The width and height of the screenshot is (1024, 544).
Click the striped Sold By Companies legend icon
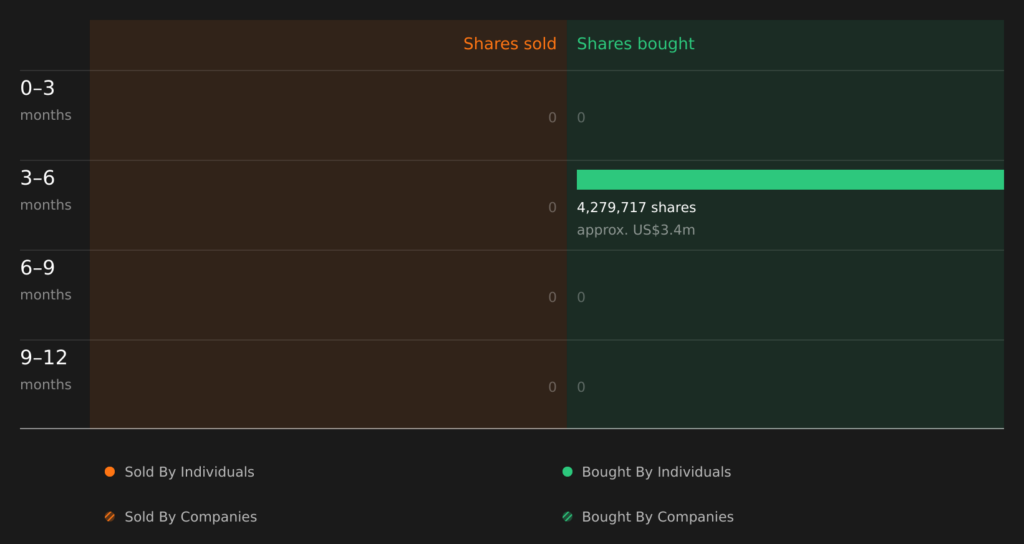coord(110,517)
